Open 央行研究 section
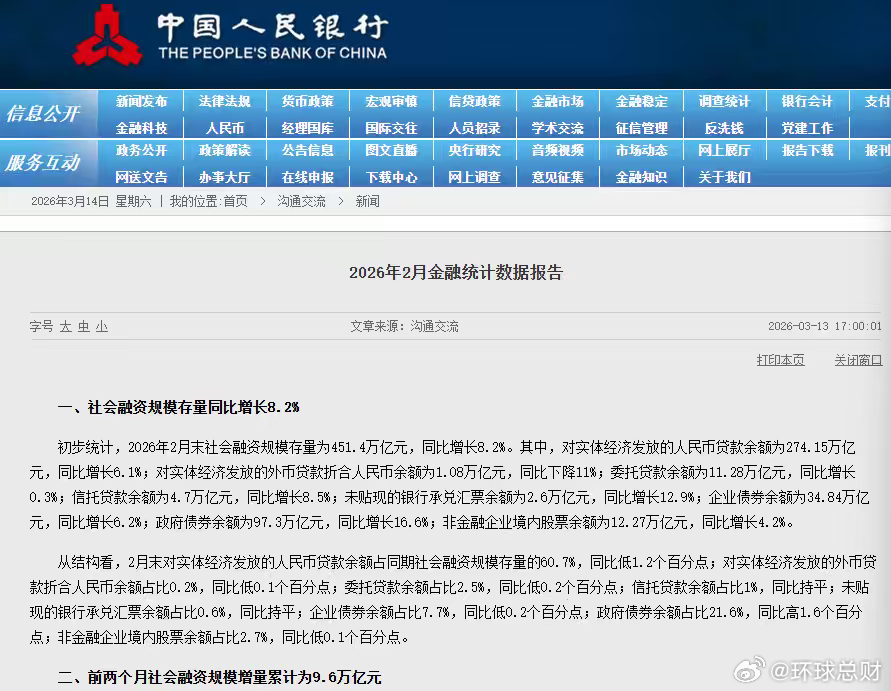Screen dimensions: 891x691 click(474, 151)
